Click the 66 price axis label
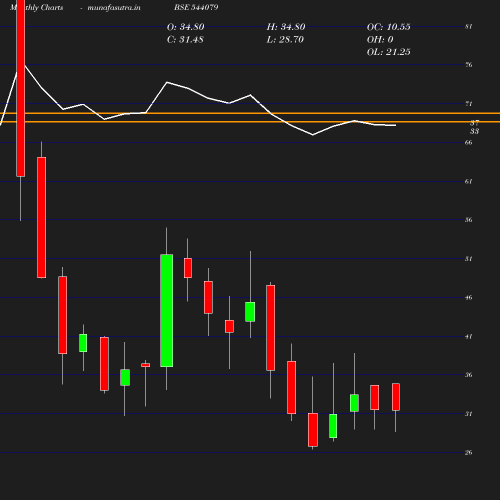The width and height of the screenshot is (500, 500). 469,143
